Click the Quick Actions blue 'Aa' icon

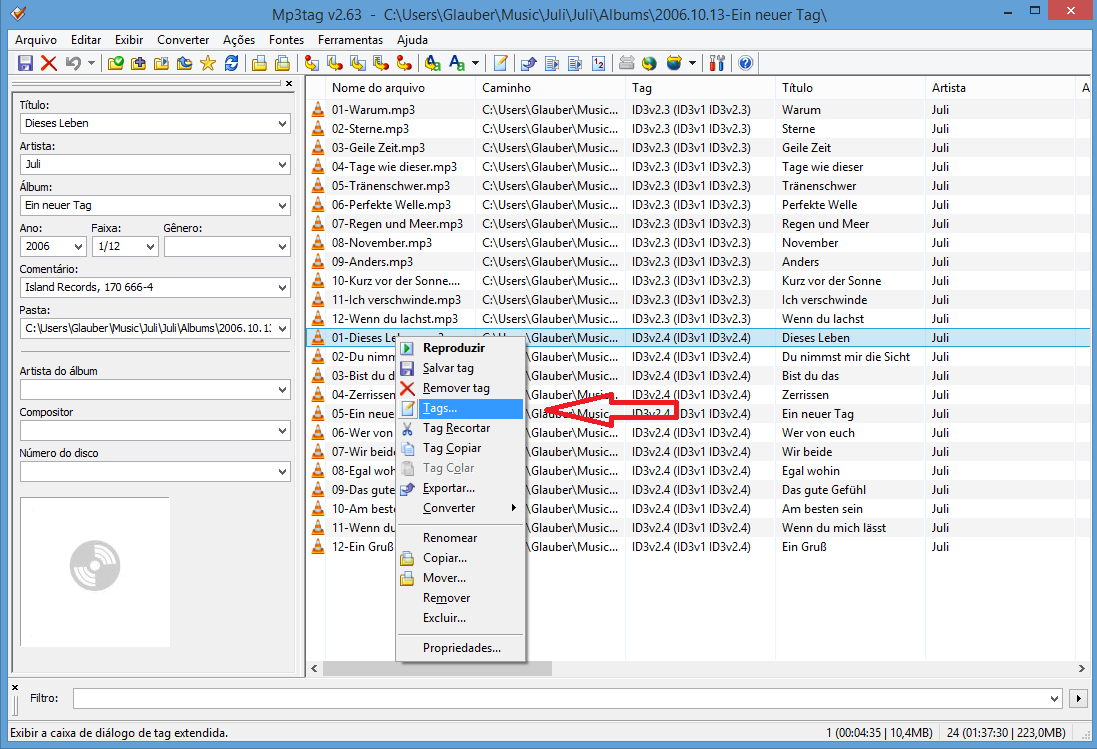pyautogui.click(x=457, y=63)
